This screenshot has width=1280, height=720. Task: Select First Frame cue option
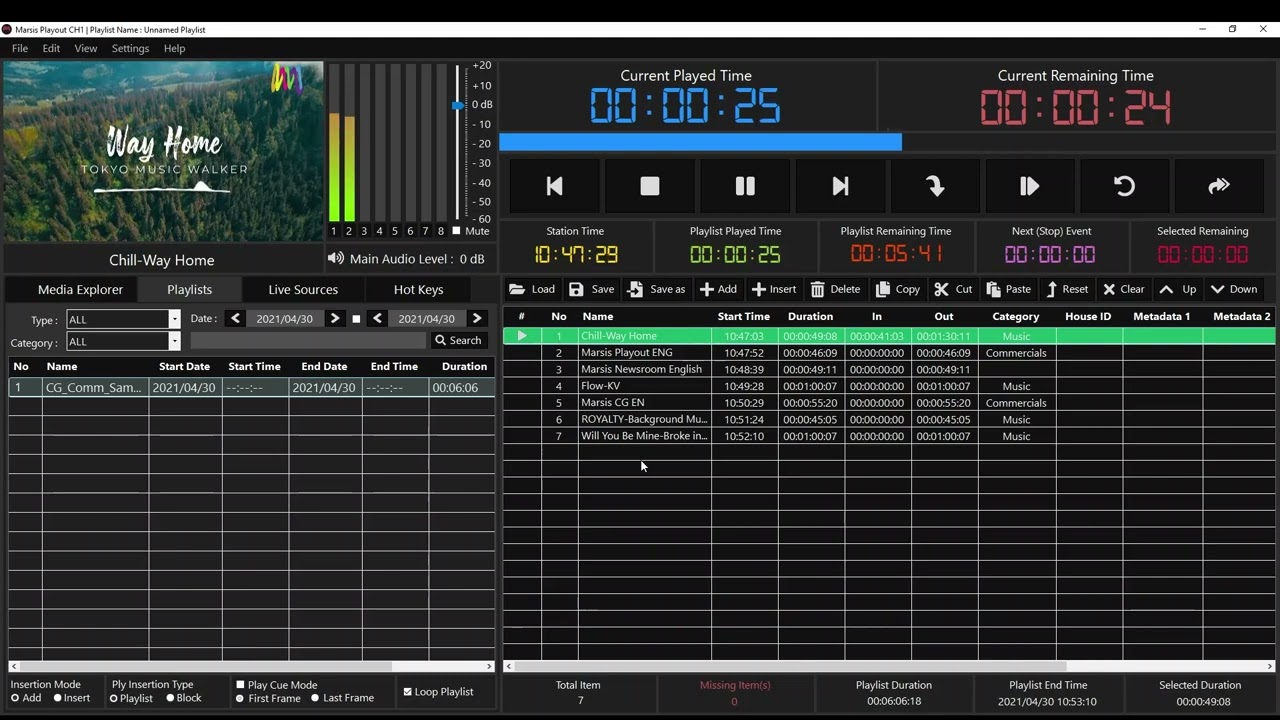(x=240, y=698)
